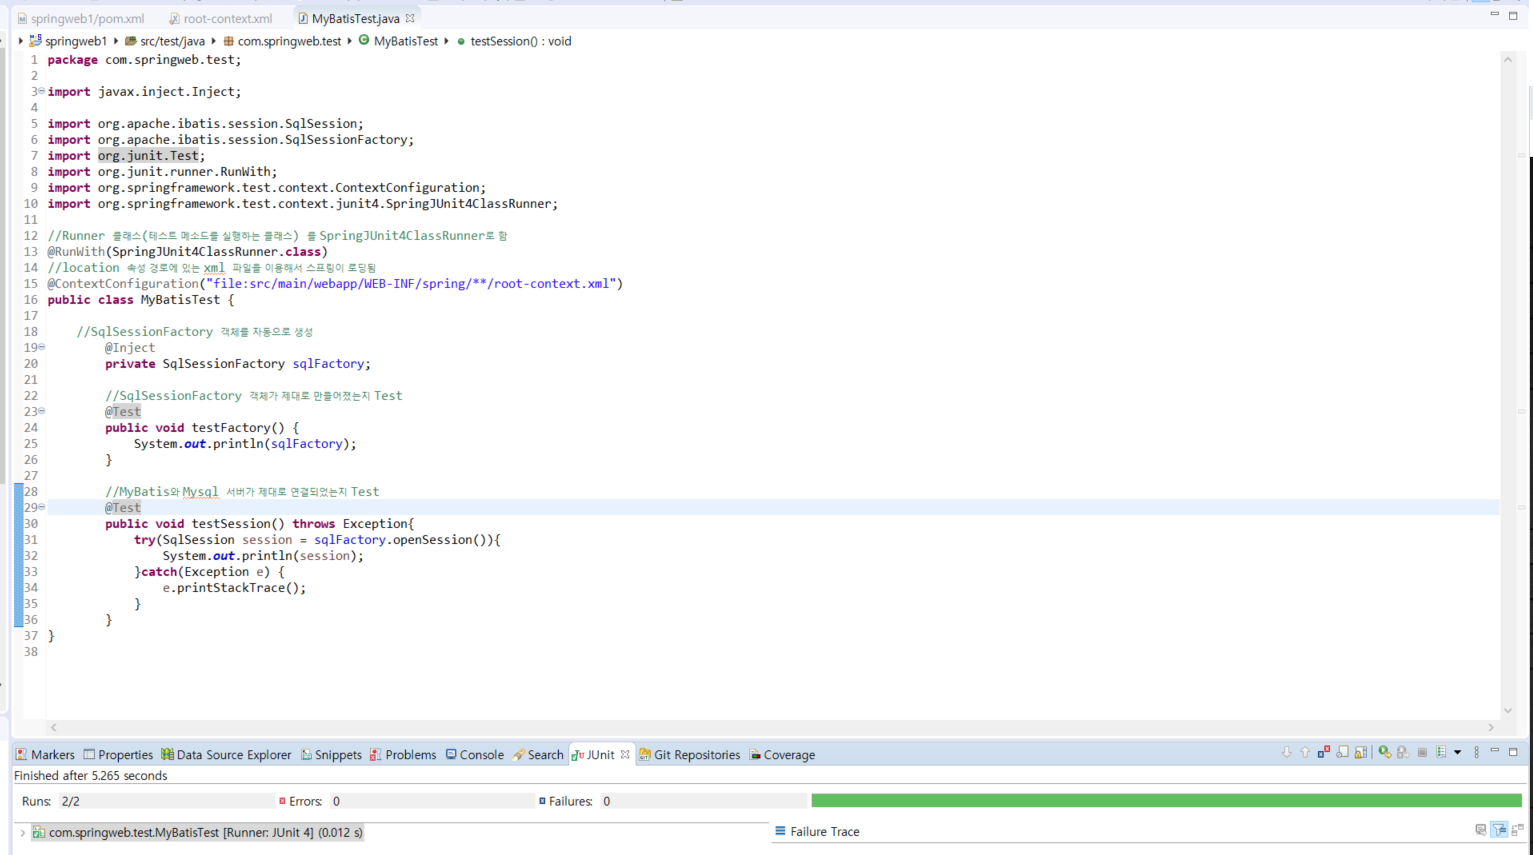Click the Failure Trace label
The width and height of the screenshot is (1533, 855).
pyautogui.click(x=824, y=831)
